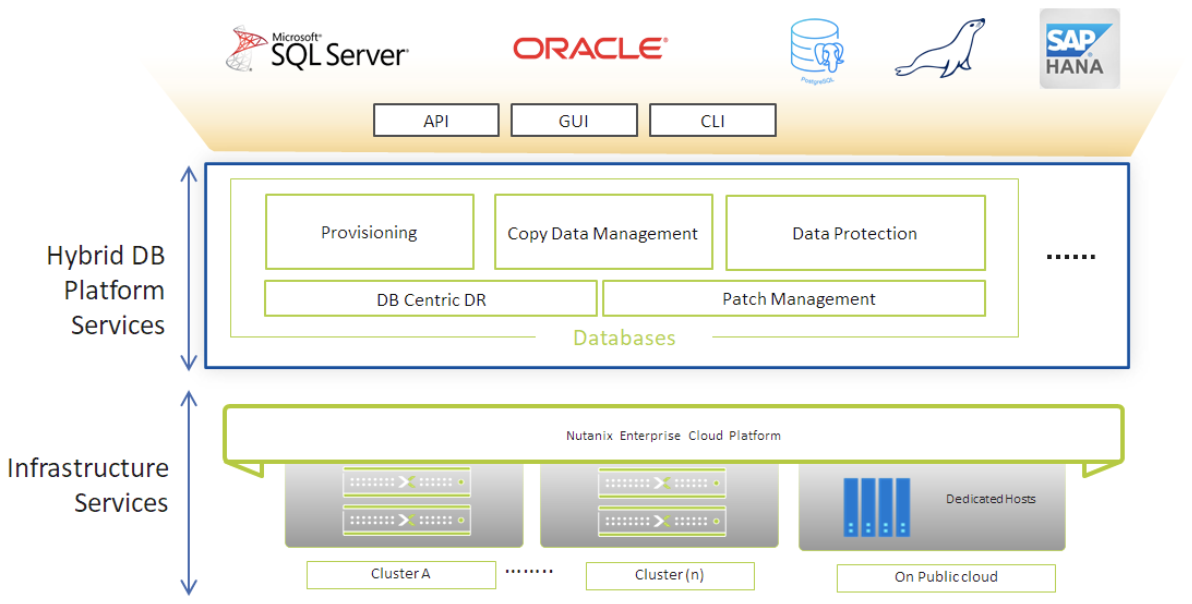
Task: Click the green "Databases" label
Action: pos(624,337)
